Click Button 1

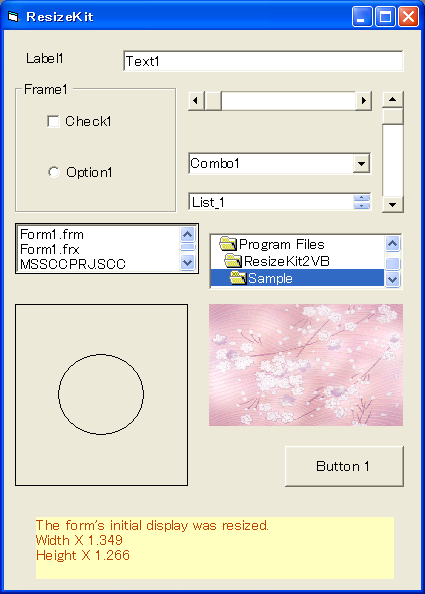pos(344,466)
